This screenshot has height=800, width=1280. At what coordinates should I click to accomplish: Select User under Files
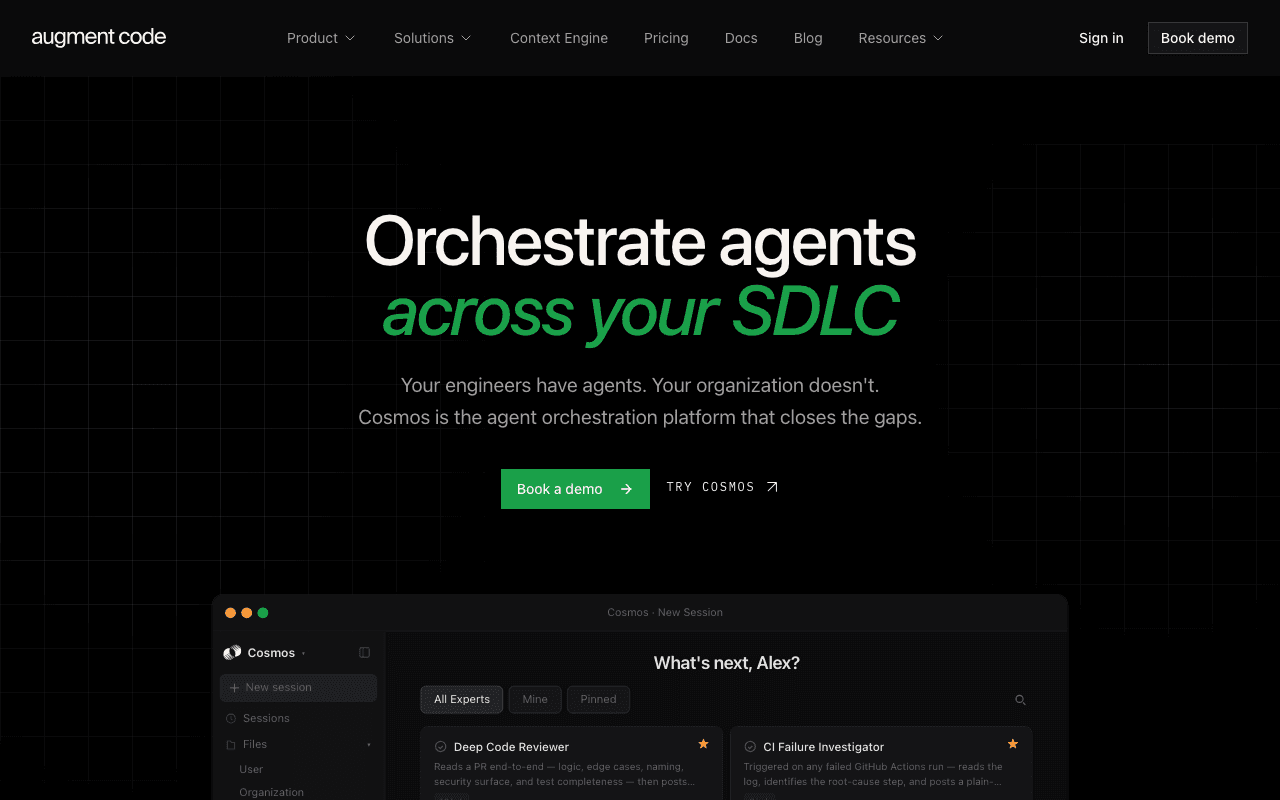pyautogui.click(x=251, y=769)
